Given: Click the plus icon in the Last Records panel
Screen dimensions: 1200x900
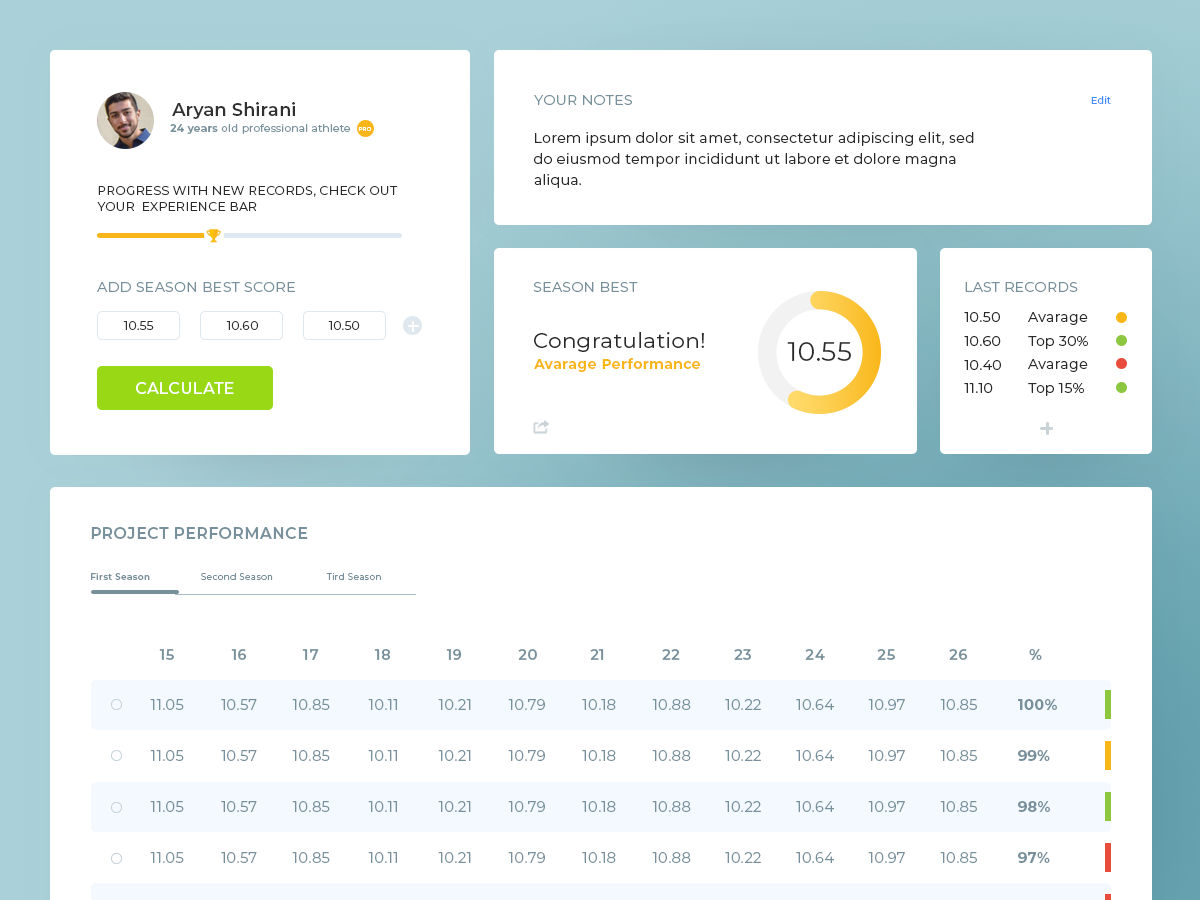Looking at the screenshot, I should [x=1046, y=428].
